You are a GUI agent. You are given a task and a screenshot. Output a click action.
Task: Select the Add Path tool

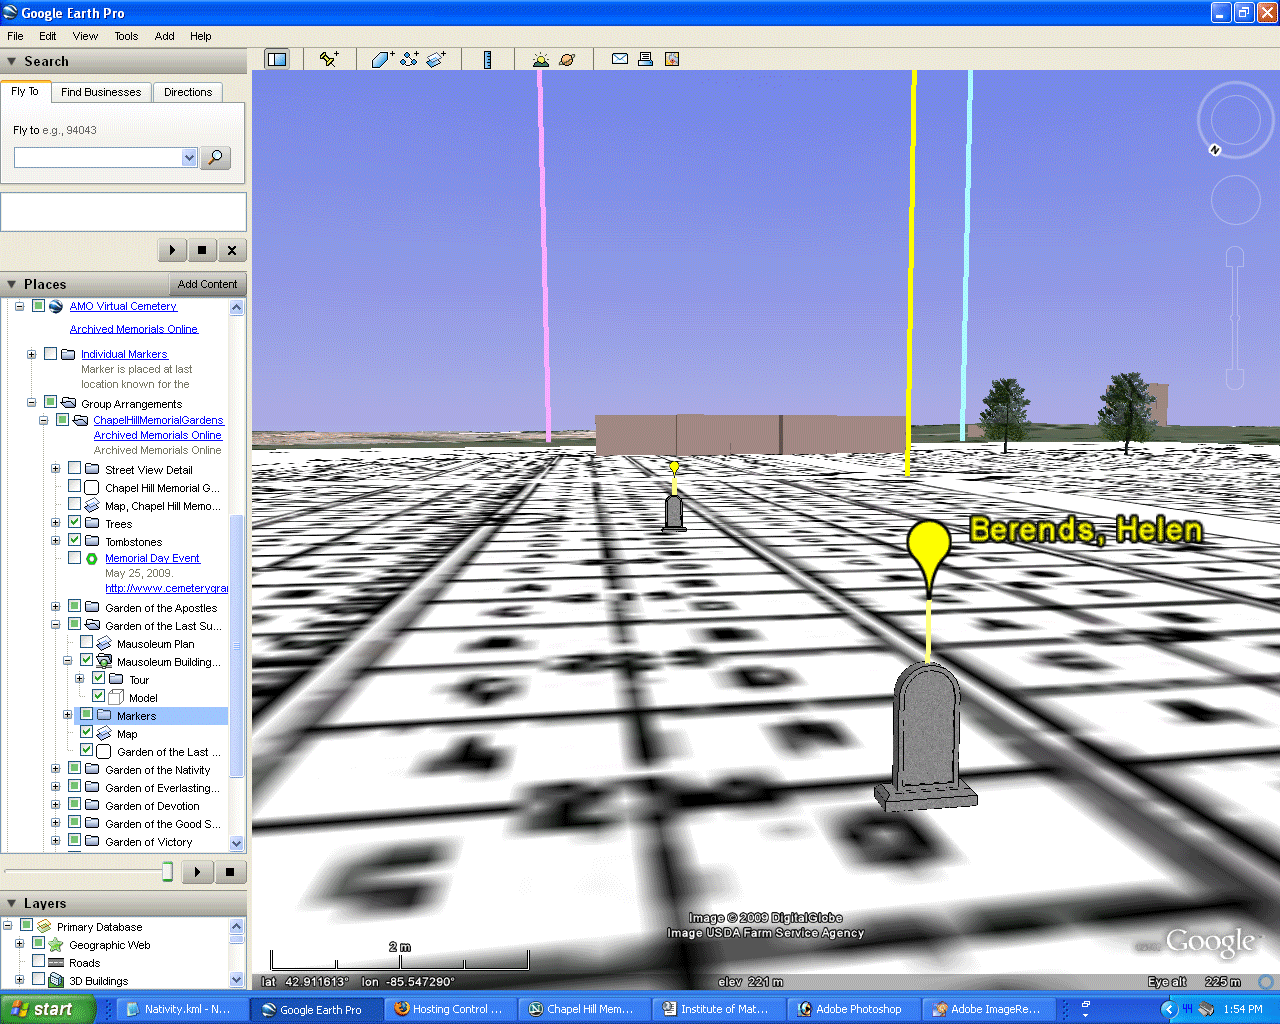coord(409,60)
